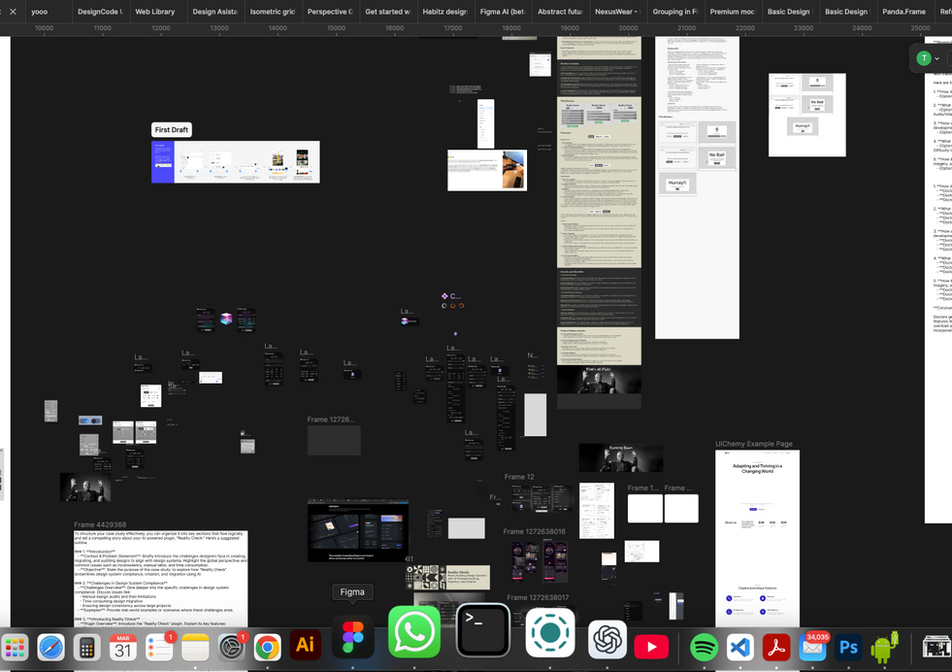Image resolution: width=952 pixels, height=672 pixels.
Task: Select the Frame 1272638017 label
Action: (538, 597)
